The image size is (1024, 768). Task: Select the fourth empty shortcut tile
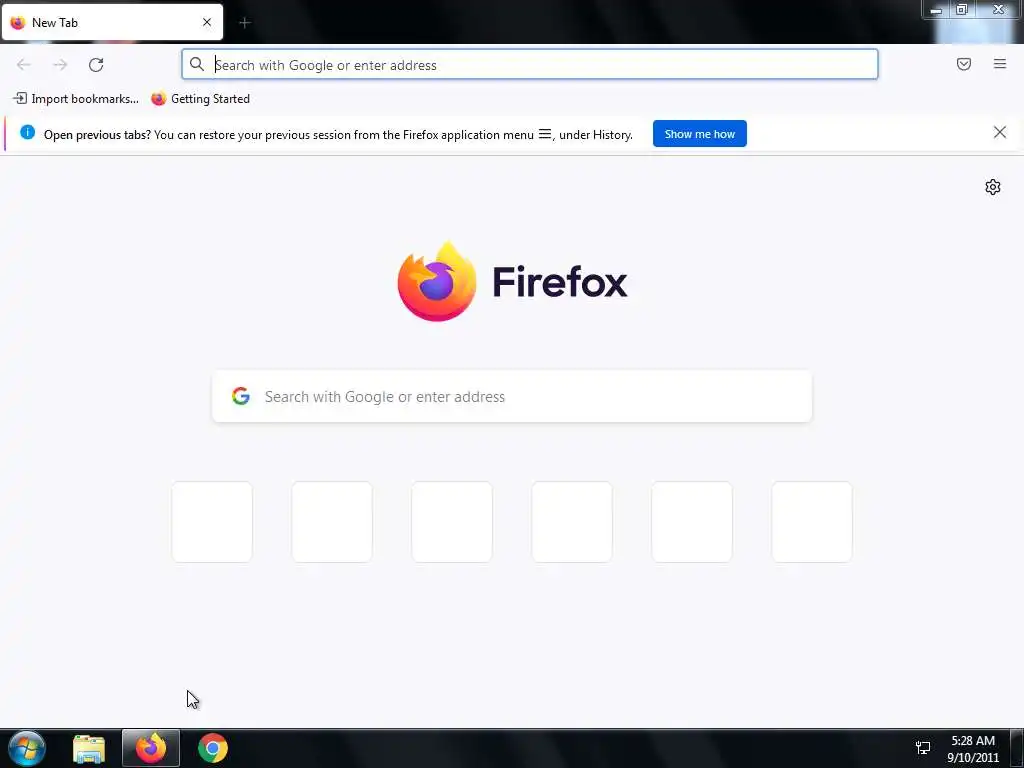tap(572, 522)
